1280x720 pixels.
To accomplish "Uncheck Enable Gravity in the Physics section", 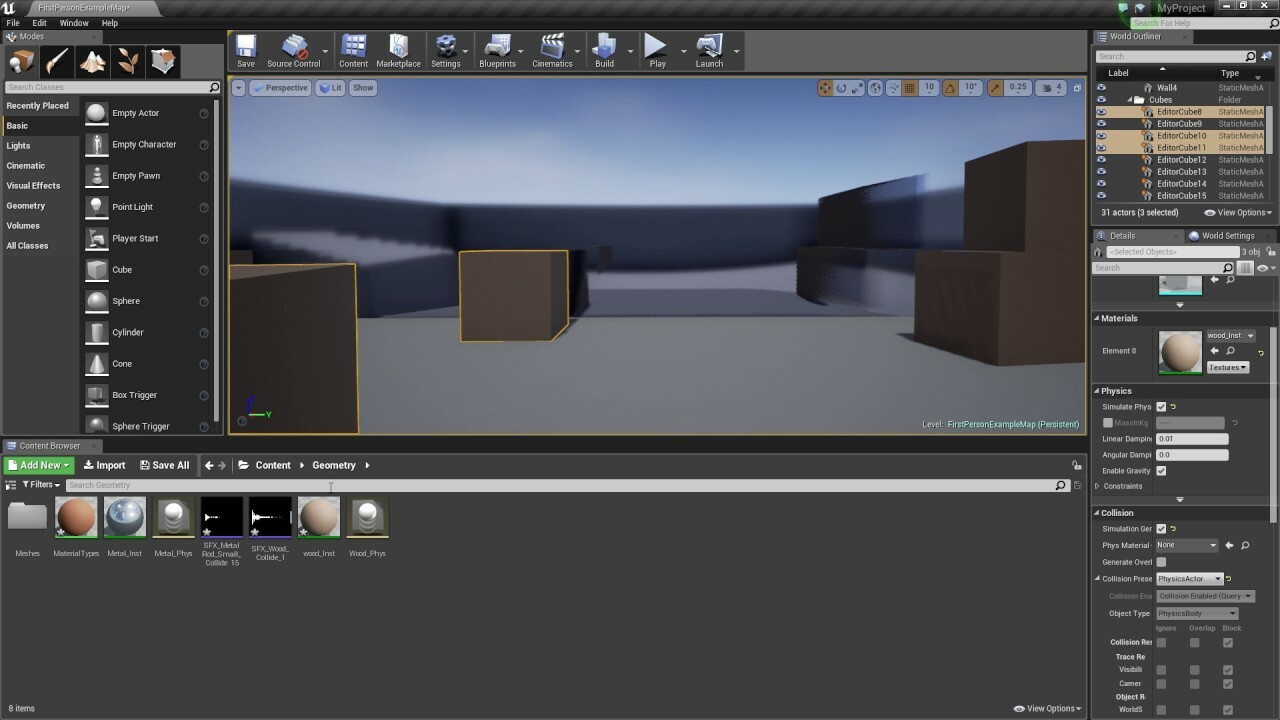I will pyautogui.click(x=1161, y=470).
